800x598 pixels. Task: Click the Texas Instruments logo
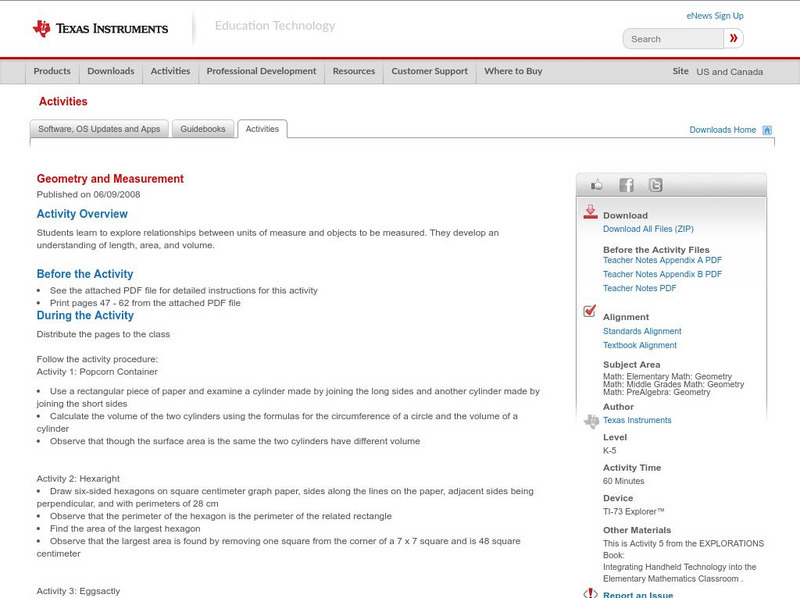pyautogui.click(x=100, y=28)
